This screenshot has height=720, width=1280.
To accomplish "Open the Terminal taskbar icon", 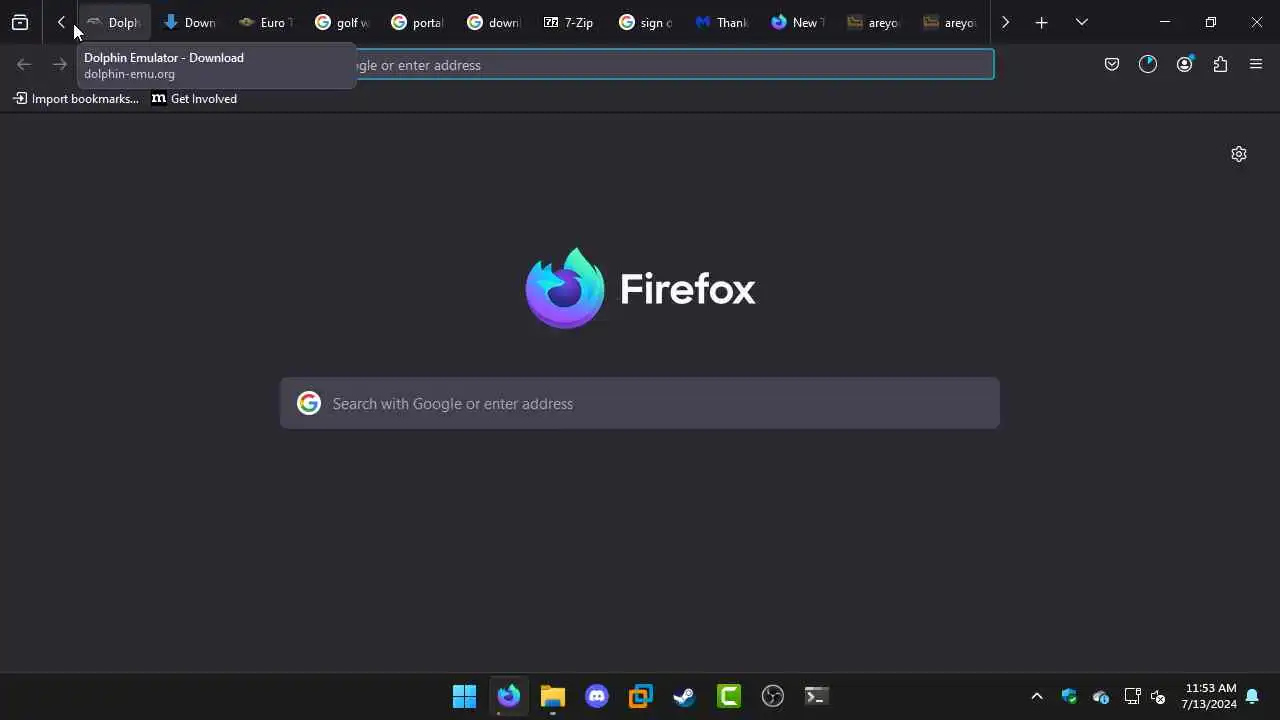I will click(x=817, y=696).
